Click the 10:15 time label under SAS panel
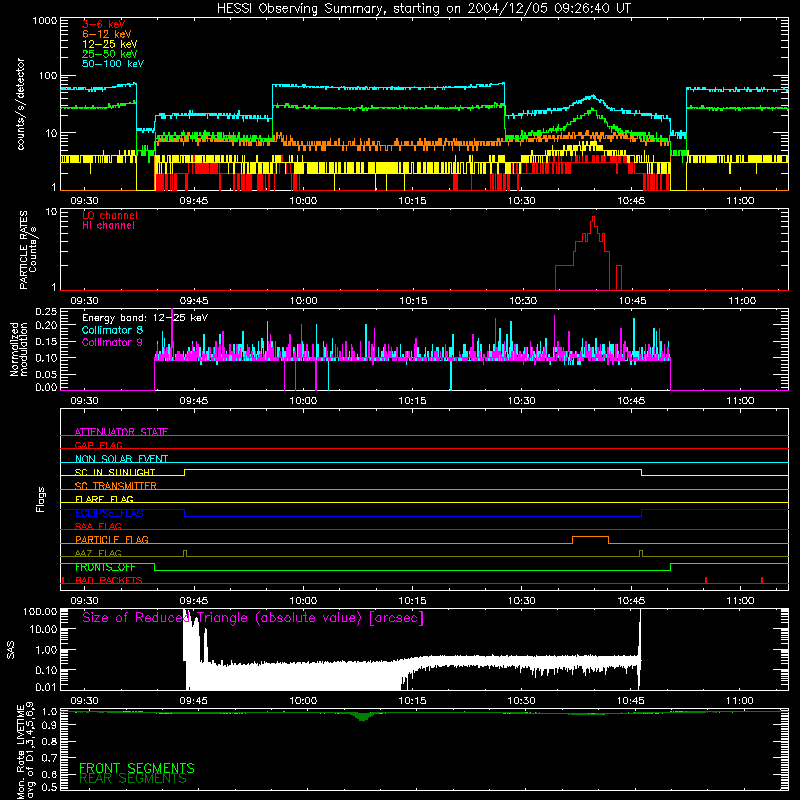 412,701
